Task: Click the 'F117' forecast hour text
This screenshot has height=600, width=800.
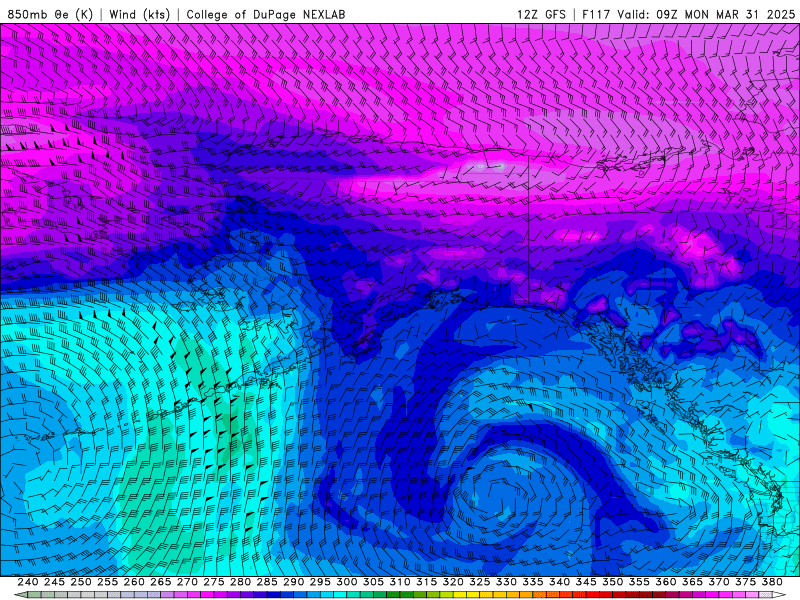Action: [x=596, y=14]
